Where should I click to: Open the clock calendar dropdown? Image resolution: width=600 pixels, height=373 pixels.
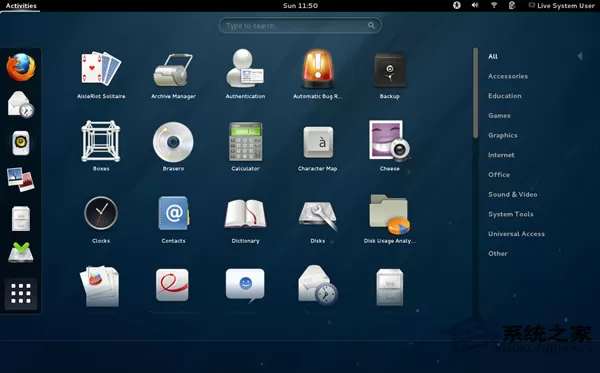[300, 5]
